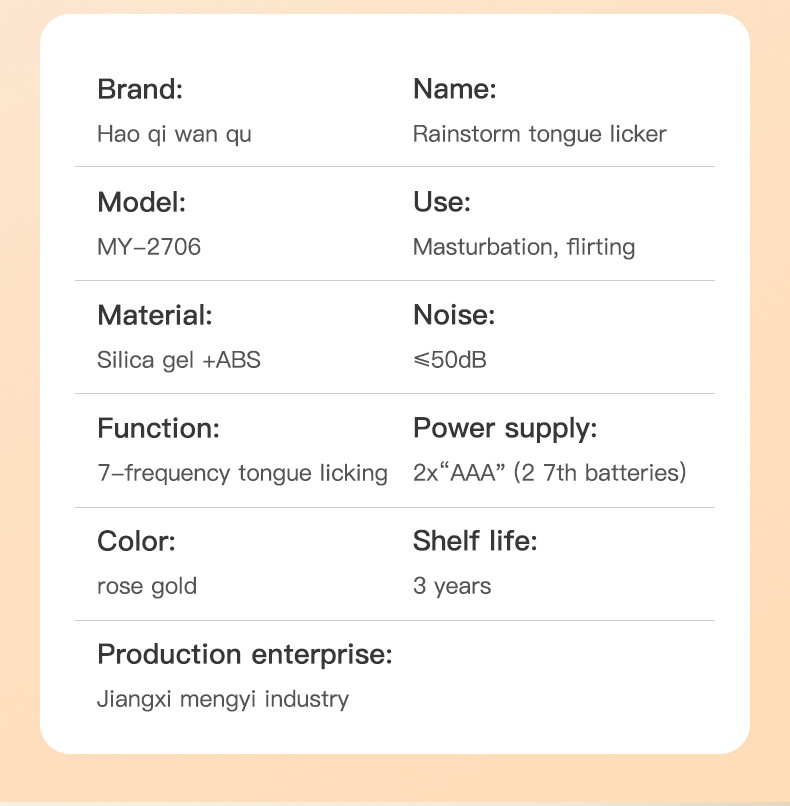Click the "Name:" heading label
This screenshot has width=790, height=806.
click(x=454, y=89)
